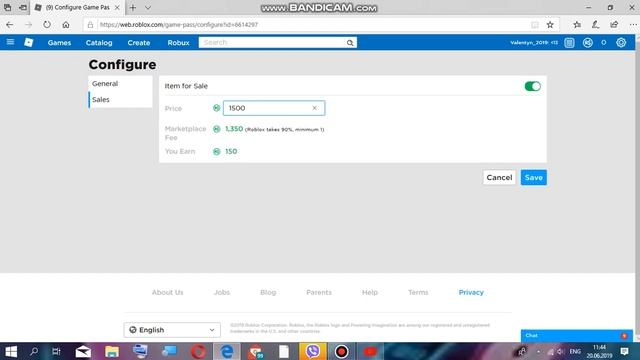
Task: Open Task View on the taskbar
Action: pyautogui.click(x=56, y=351)
